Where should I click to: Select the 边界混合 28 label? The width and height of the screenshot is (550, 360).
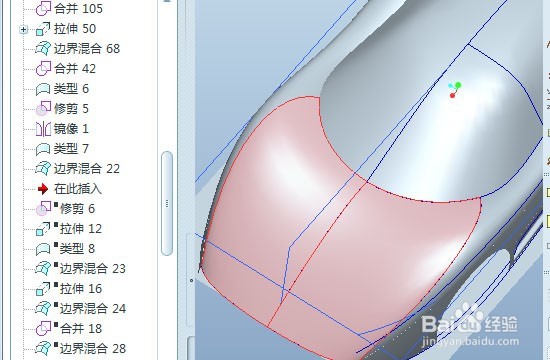click(93, 349)
